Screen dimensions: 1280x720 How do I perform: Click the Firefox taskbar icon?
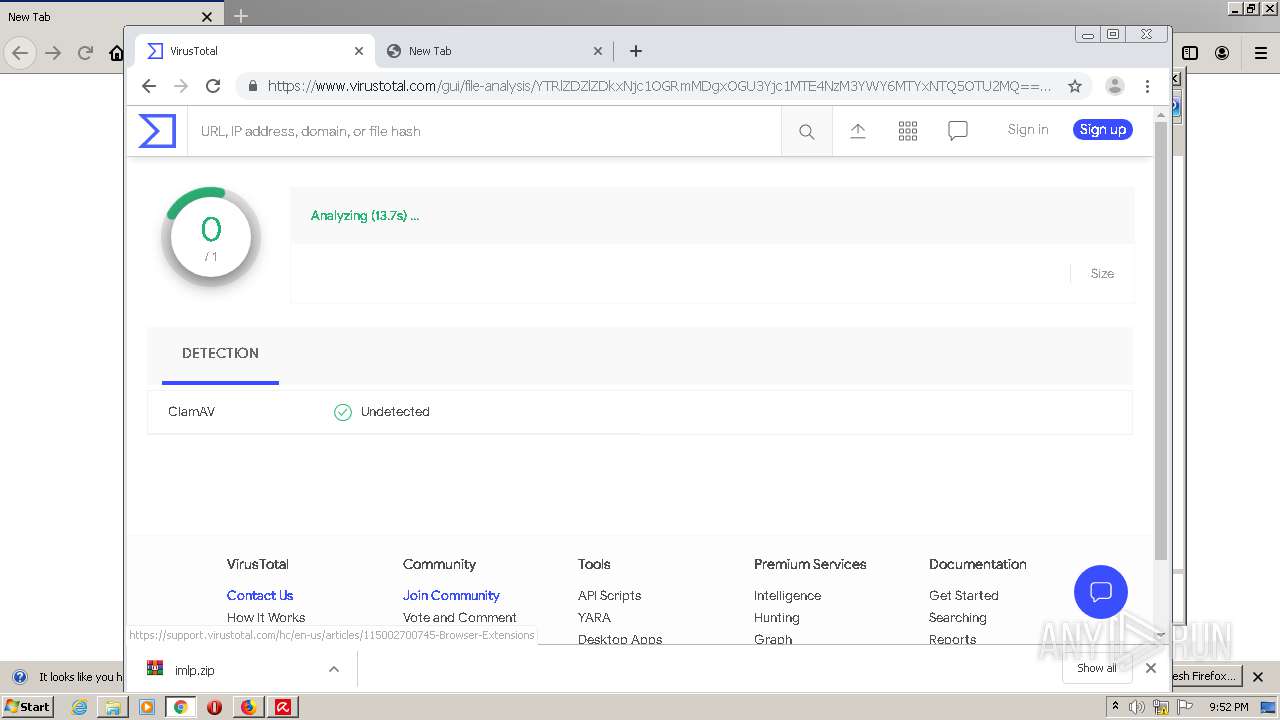248,707
